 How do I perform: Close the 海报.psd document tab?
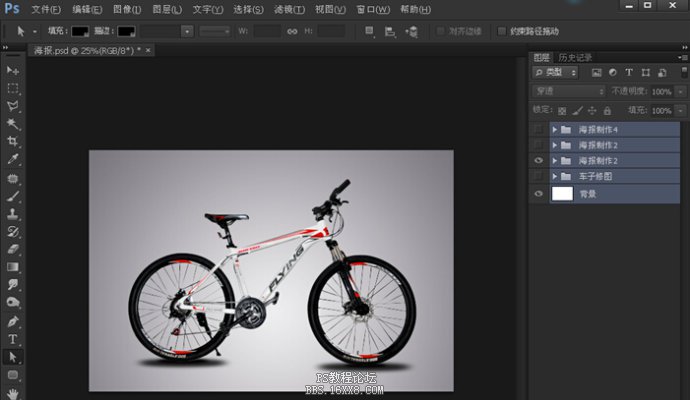(x=148, y=50)
